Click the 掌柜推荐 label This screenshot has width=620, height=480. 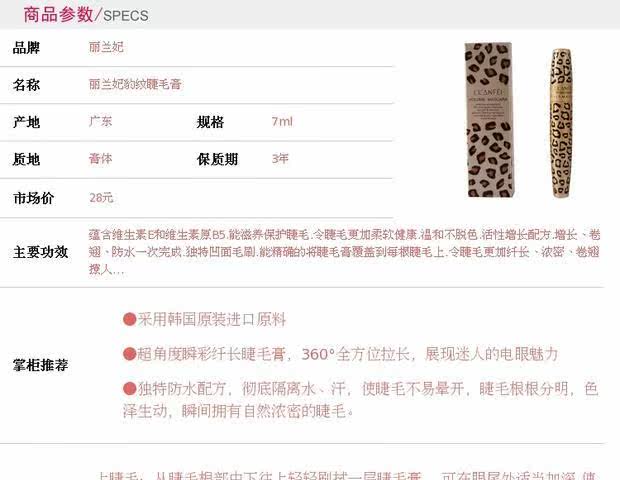40,365
